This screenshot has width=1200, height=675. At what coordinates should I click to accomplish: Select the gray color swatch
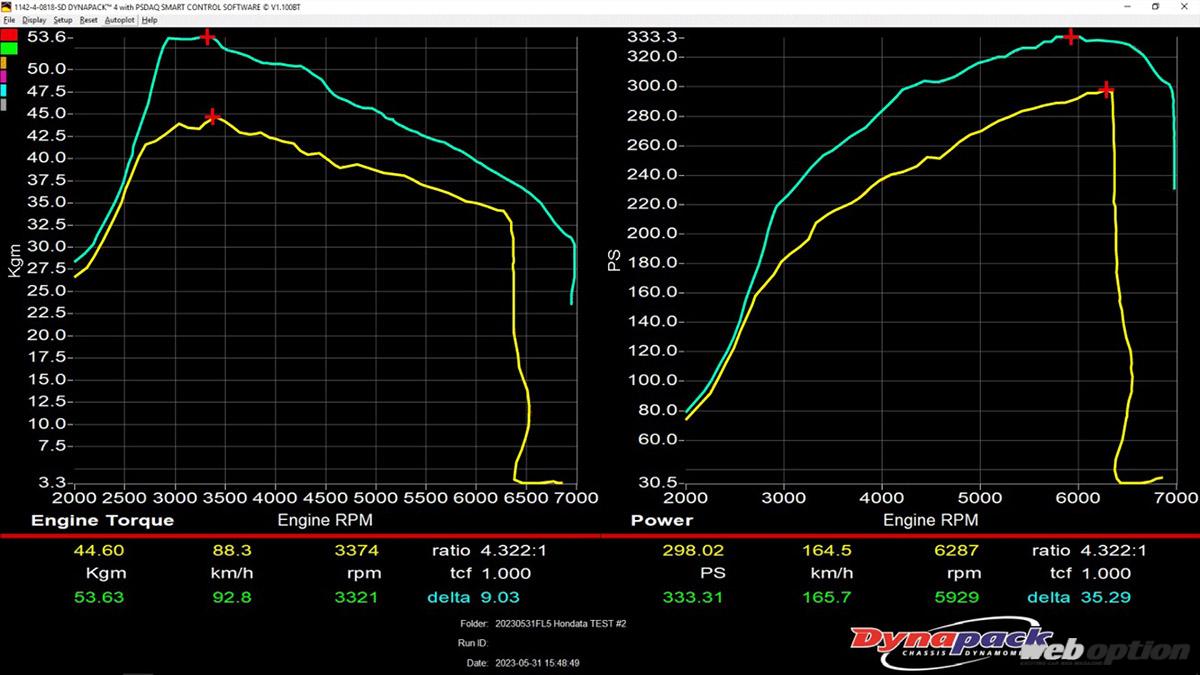click(x=5, y=104)
